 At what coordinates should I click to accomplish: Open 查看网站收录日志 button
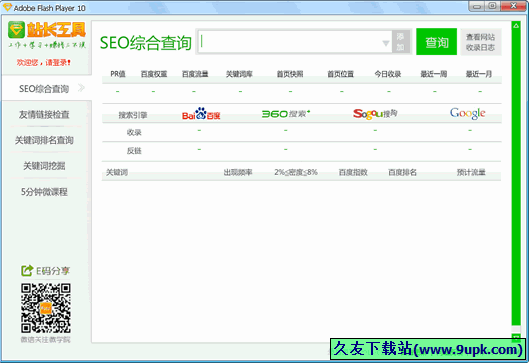481,42
